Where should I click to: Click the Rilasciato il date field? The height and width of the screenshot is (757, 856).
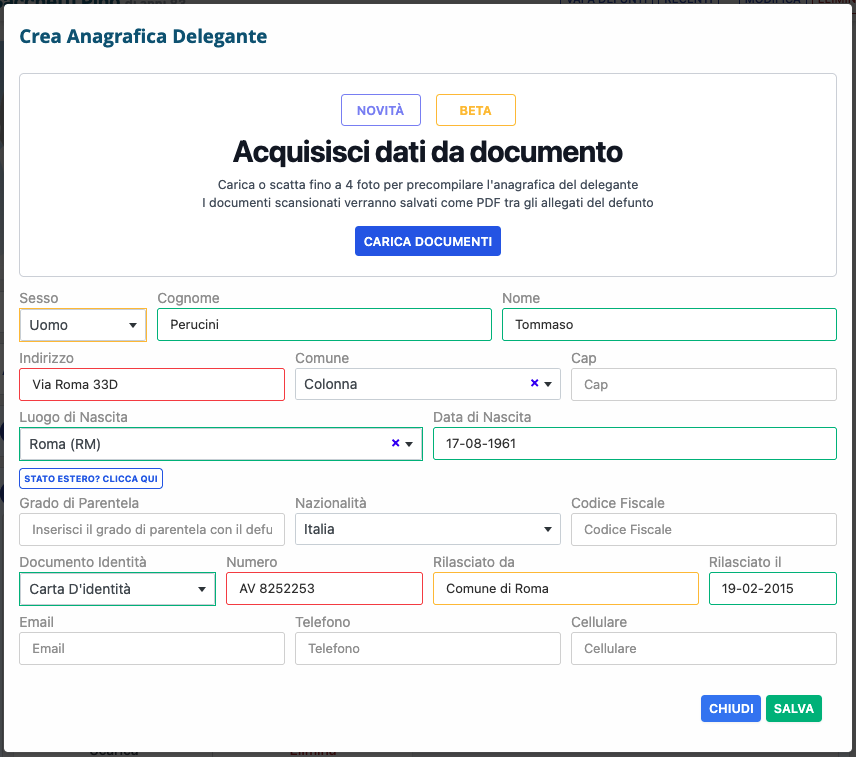772,589
